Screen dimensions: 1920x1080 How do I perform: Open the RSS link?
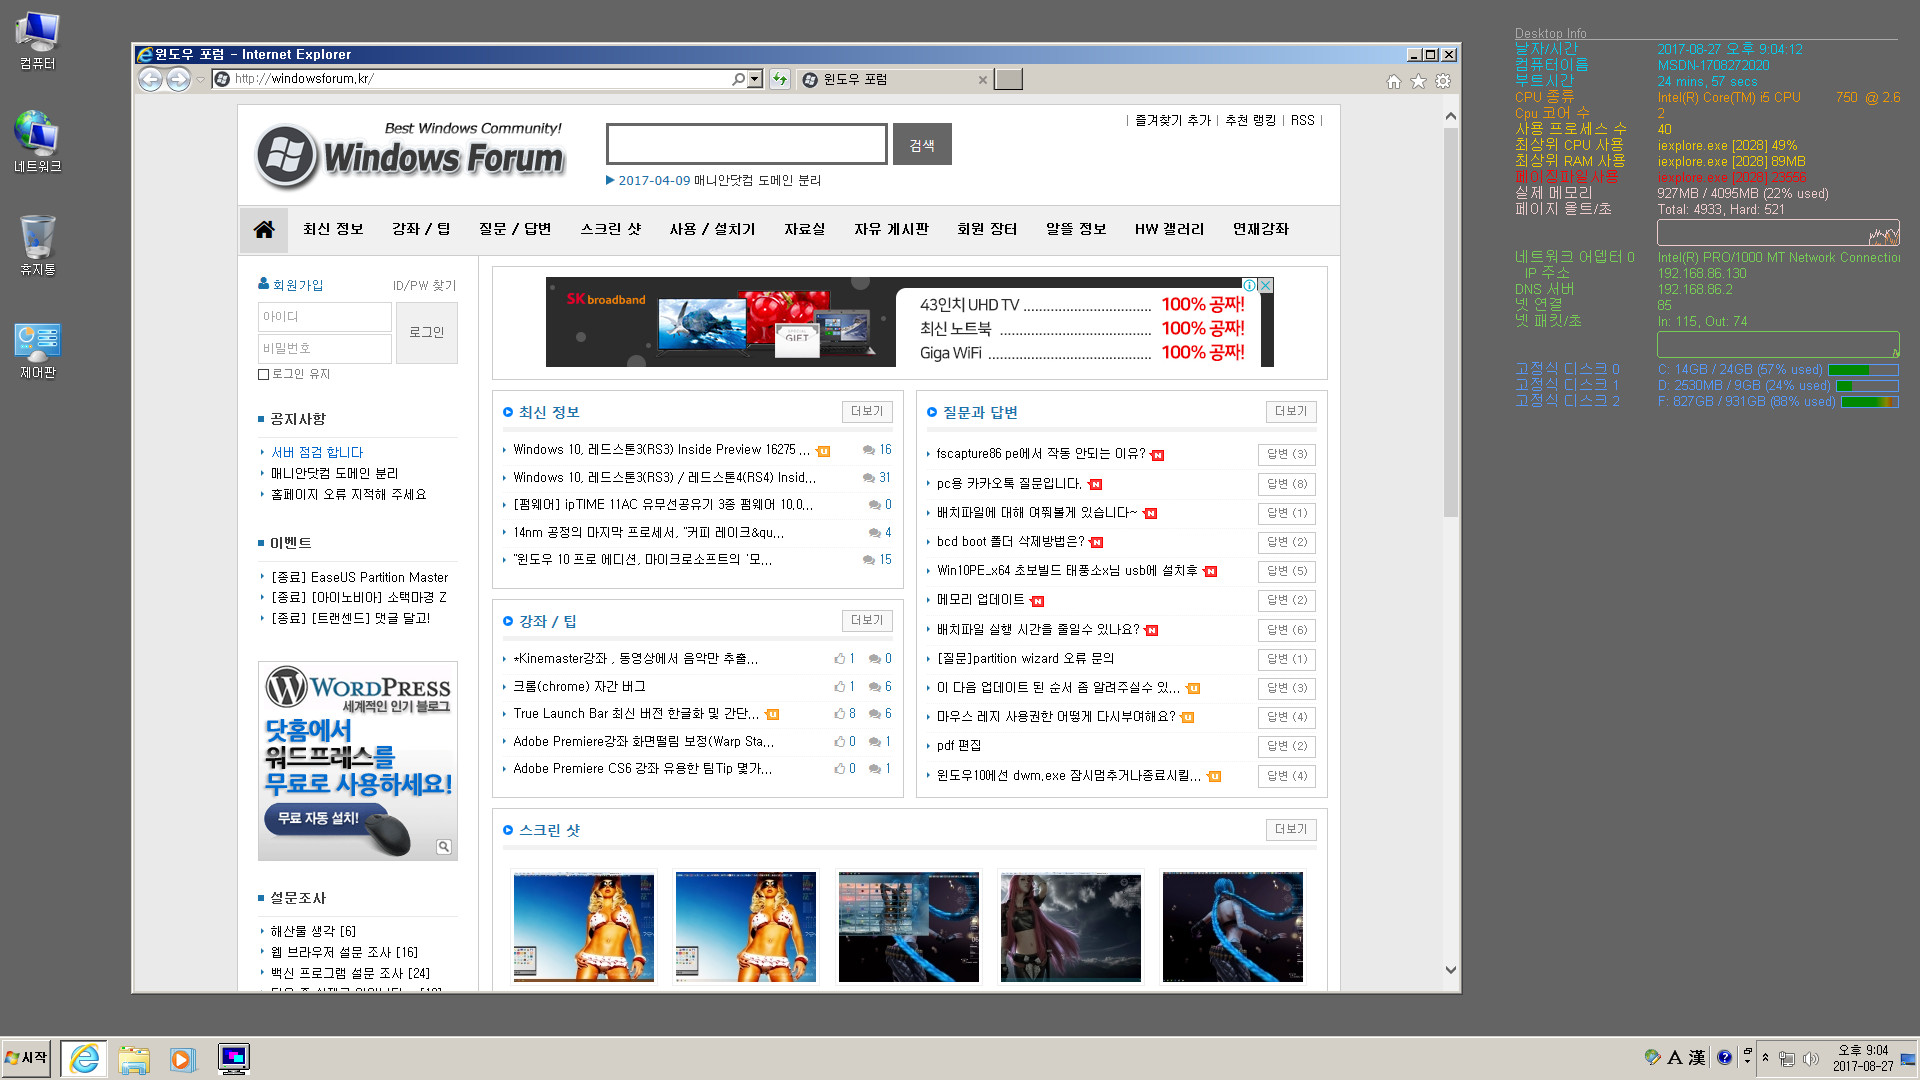pos(1302,120)
